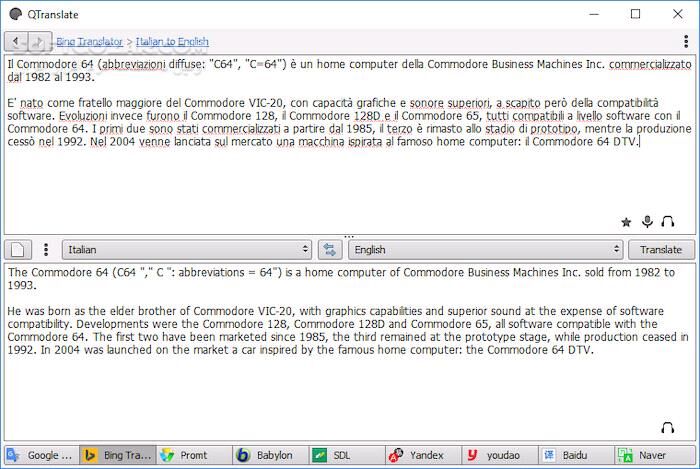The image size is (700, 469).
Task: Start voice input with microphone icon
Action: [648, 222]
